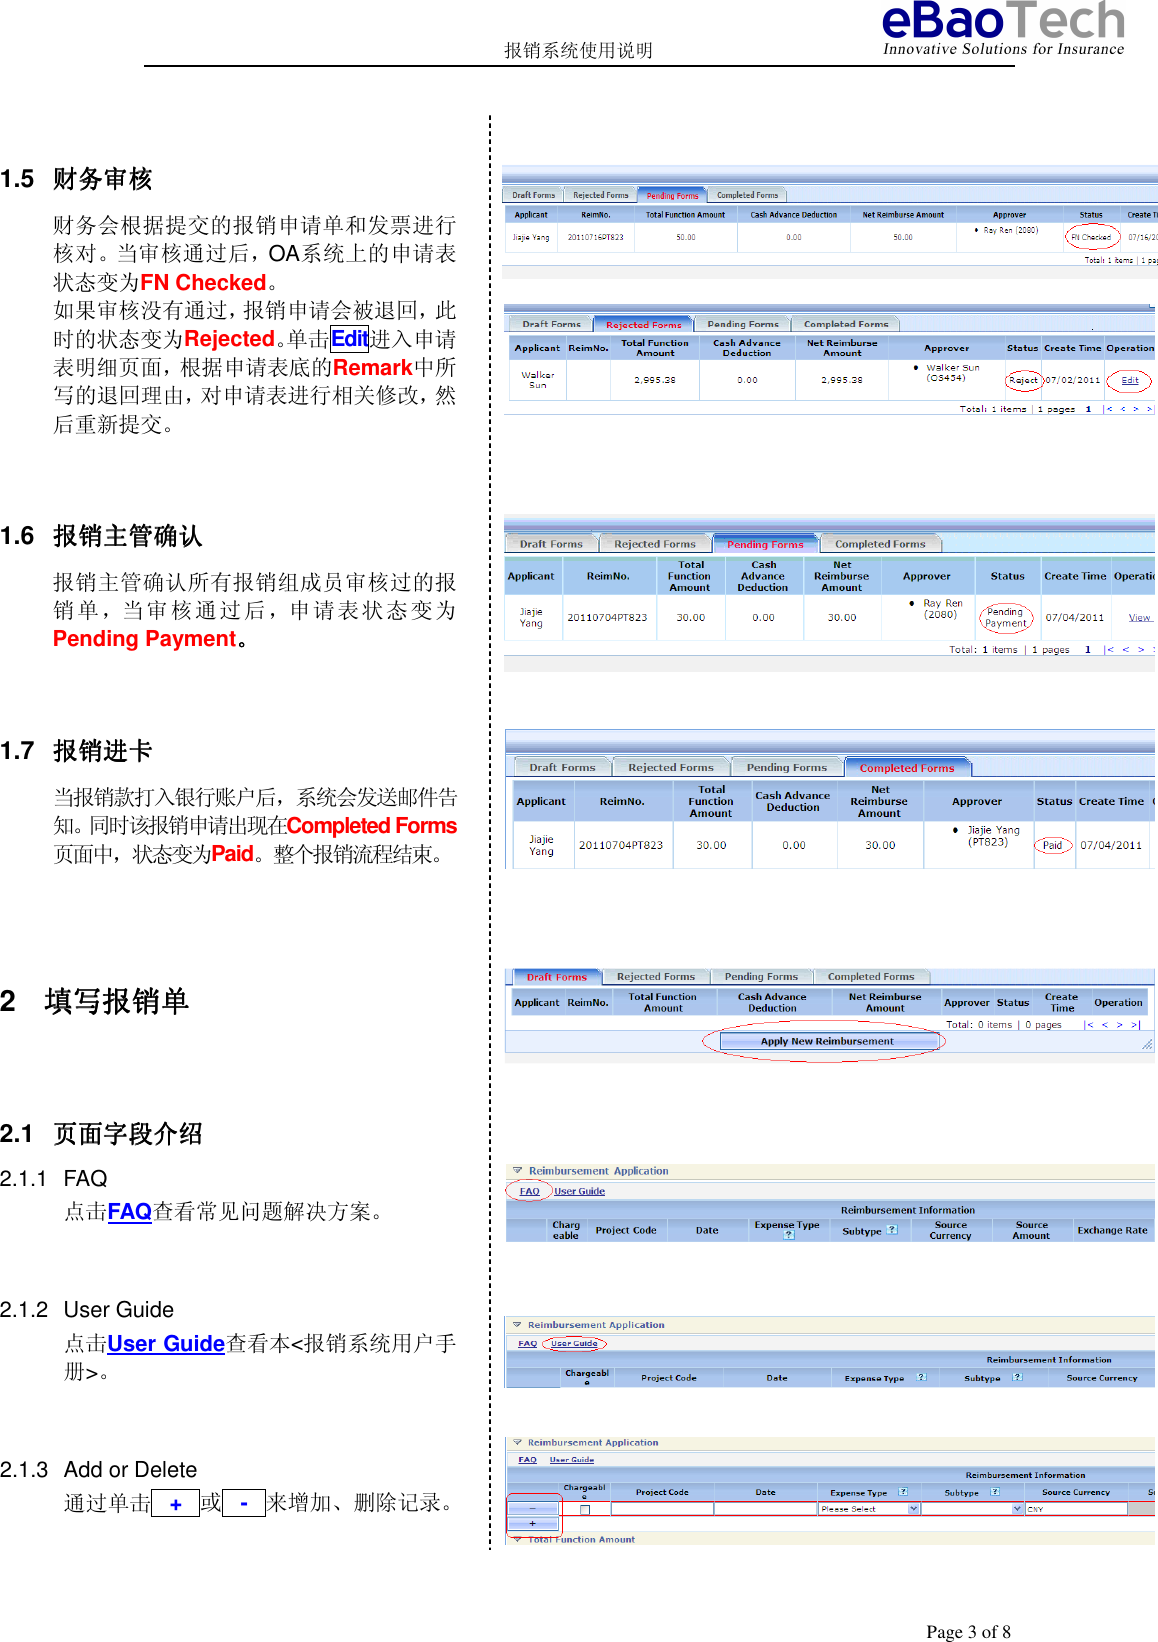The height and width of the screenshot is (1642, 1158).
Task: Open the Subtype dropdown in the entry row
Action: click(x=972, y=1509)
